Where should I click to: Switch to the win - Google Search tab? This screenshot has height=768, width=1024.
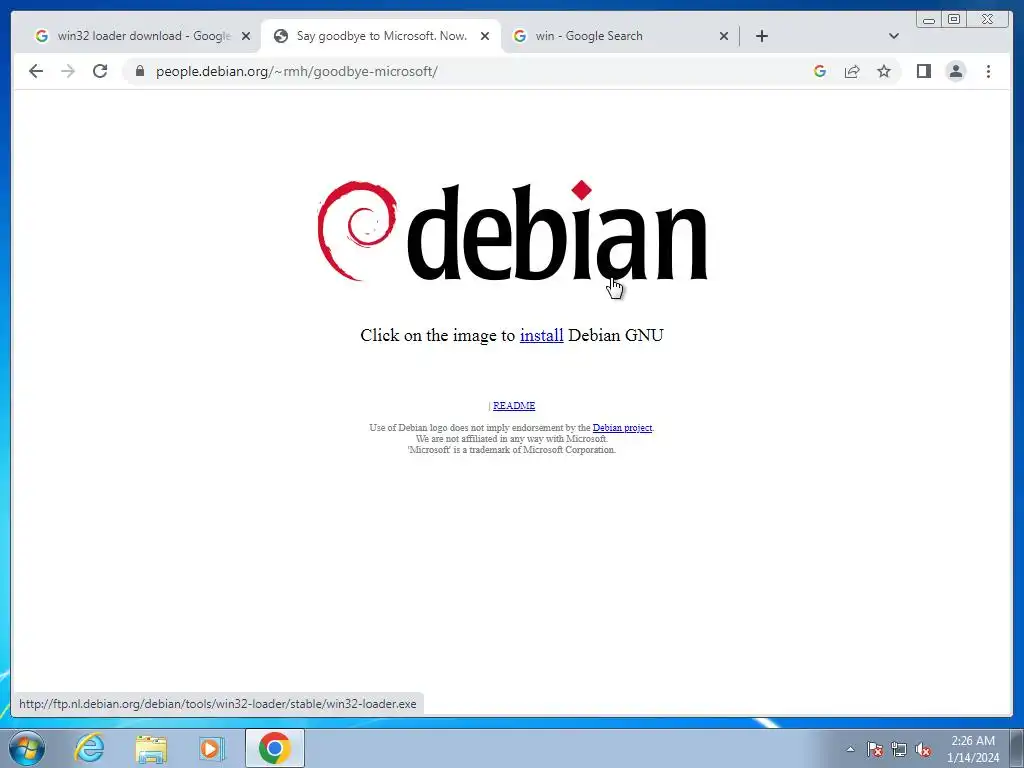click(x=619, y=36)
